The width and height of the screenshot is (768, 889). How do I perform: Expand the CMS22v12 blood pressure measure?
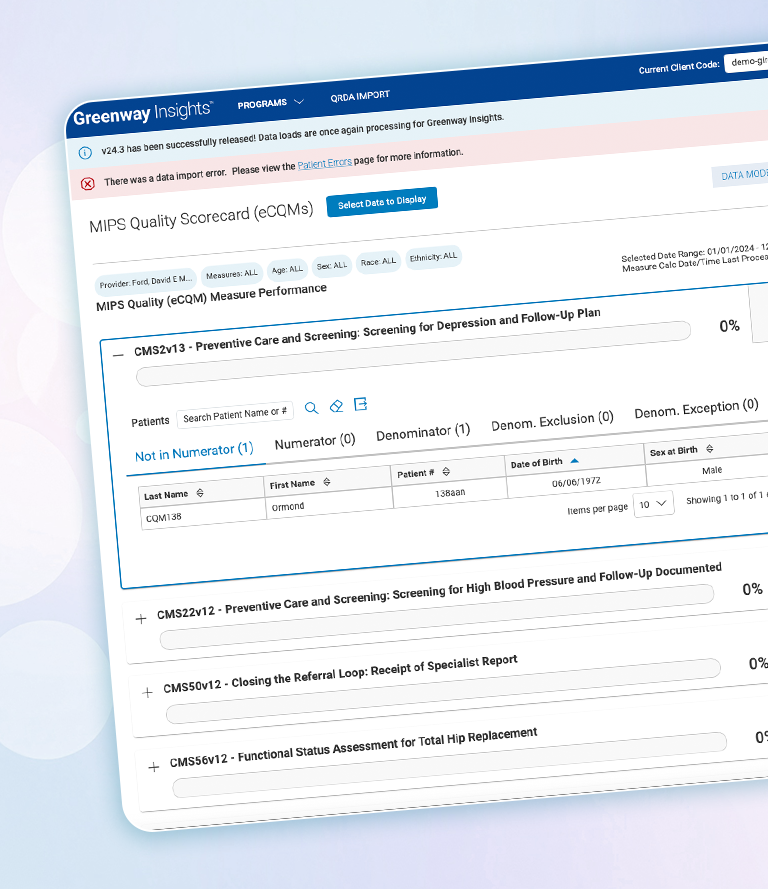140,618
